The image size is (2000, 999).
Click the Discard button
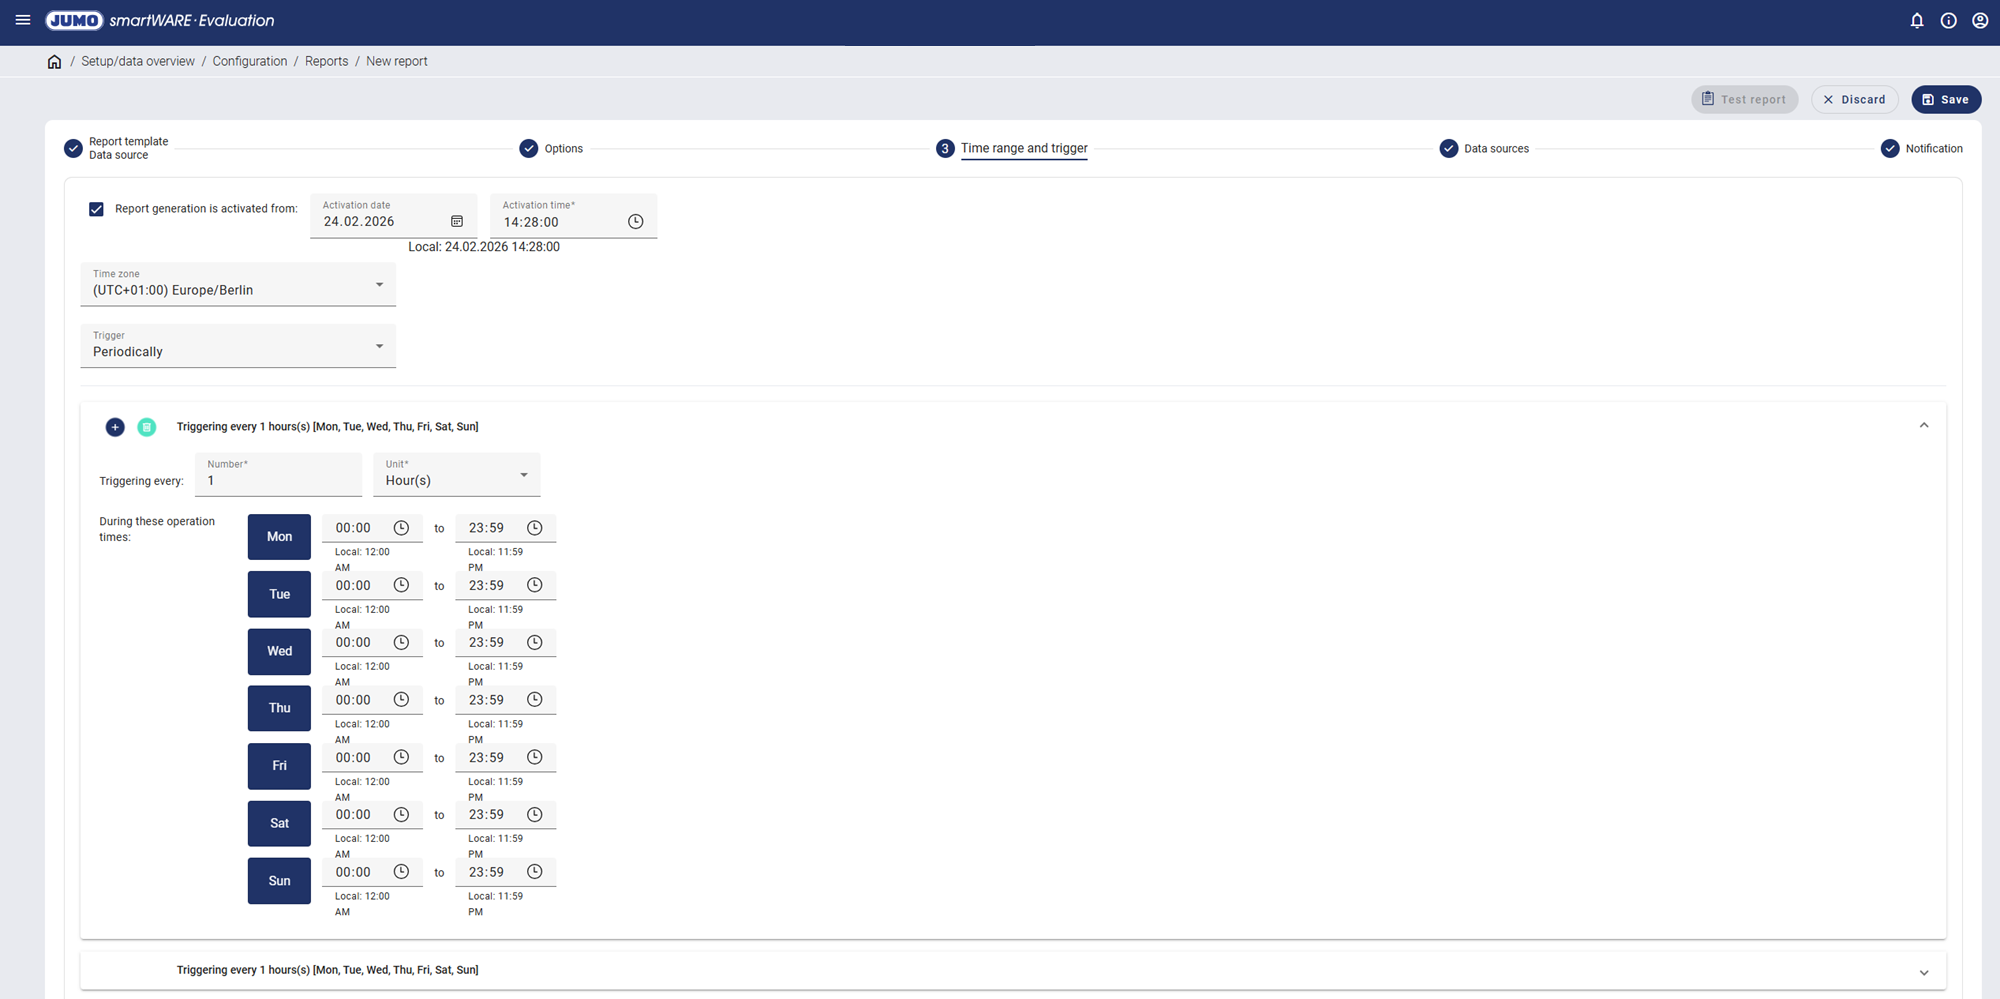click(1854, 100)
